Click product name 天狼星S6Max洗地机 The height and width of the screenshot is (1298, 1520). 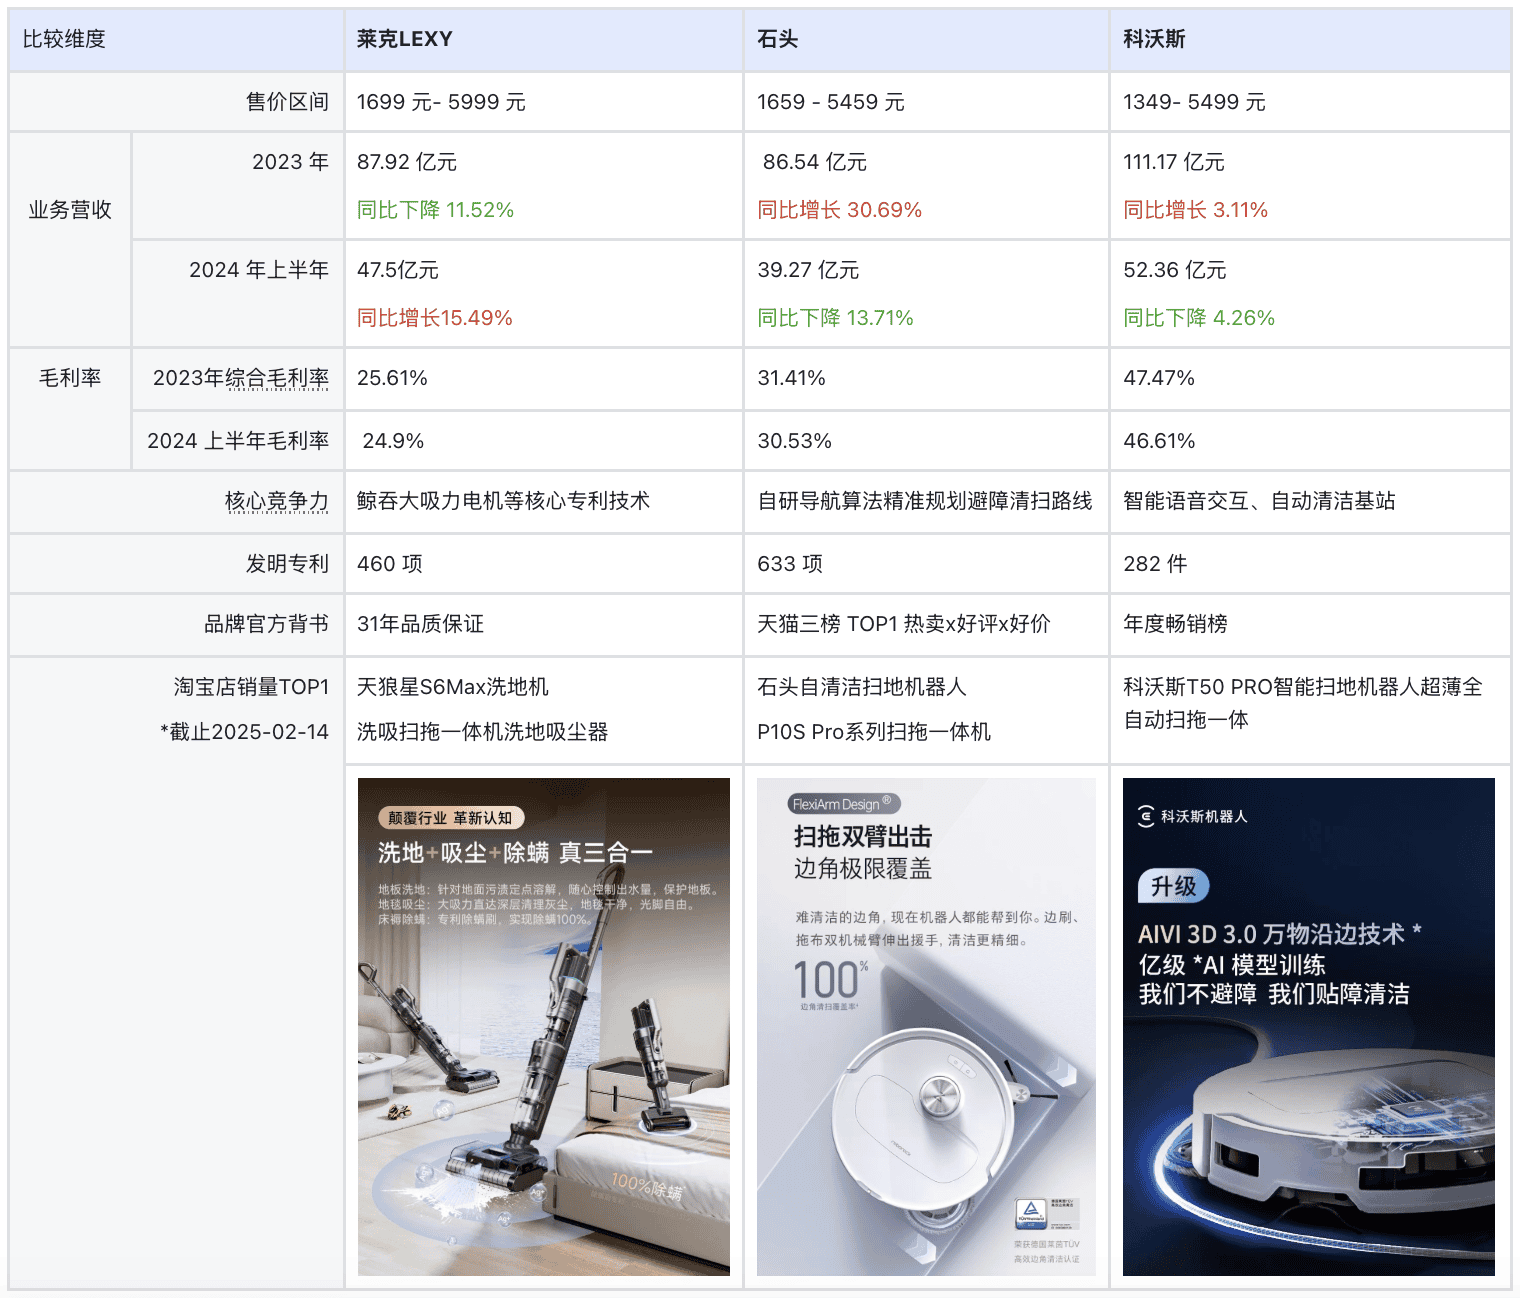click(x=453, y=687)
